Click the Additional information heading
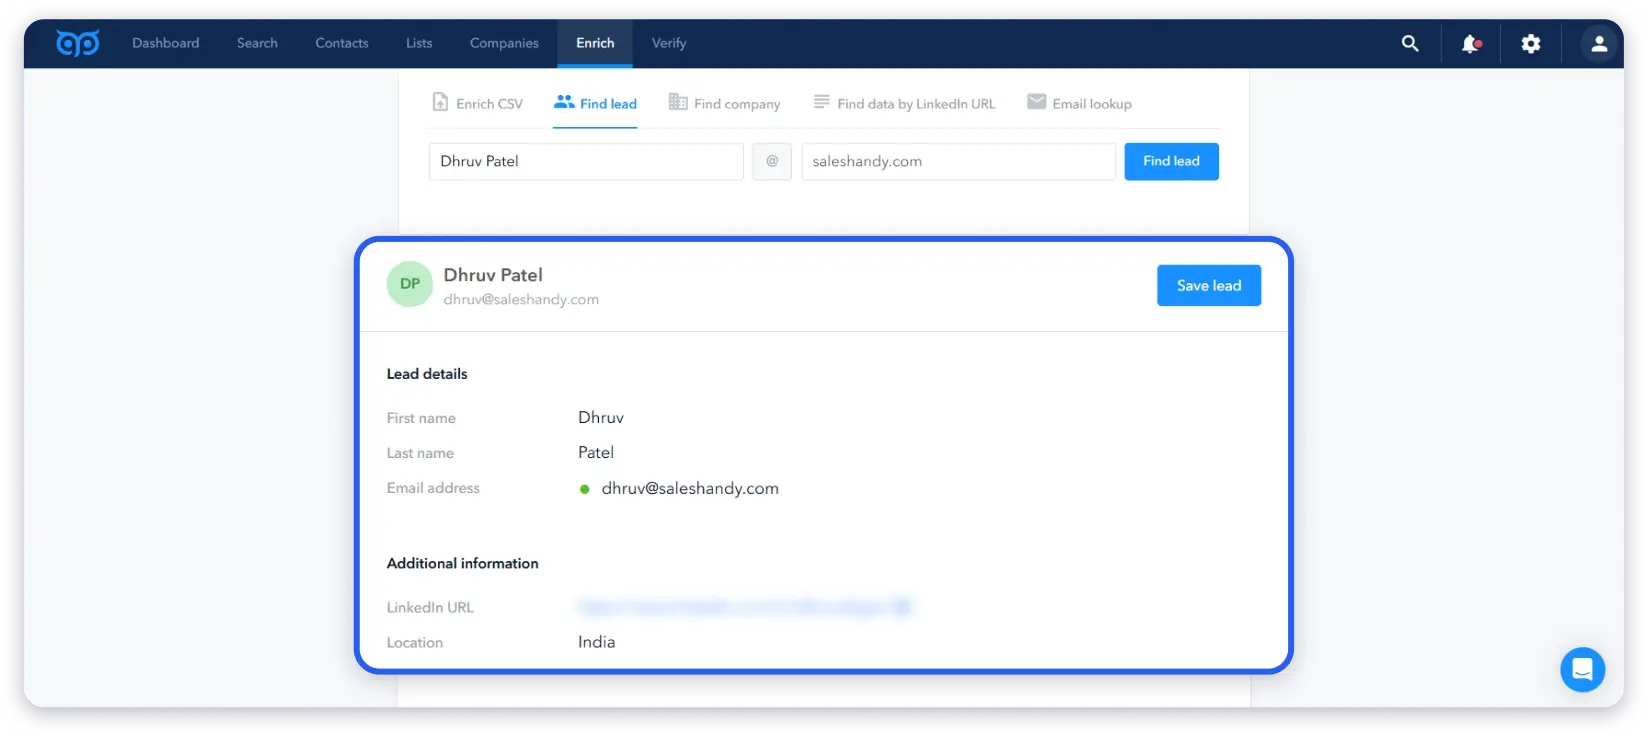Viewport: 1648px width, 736px height. tap(463, 563)
